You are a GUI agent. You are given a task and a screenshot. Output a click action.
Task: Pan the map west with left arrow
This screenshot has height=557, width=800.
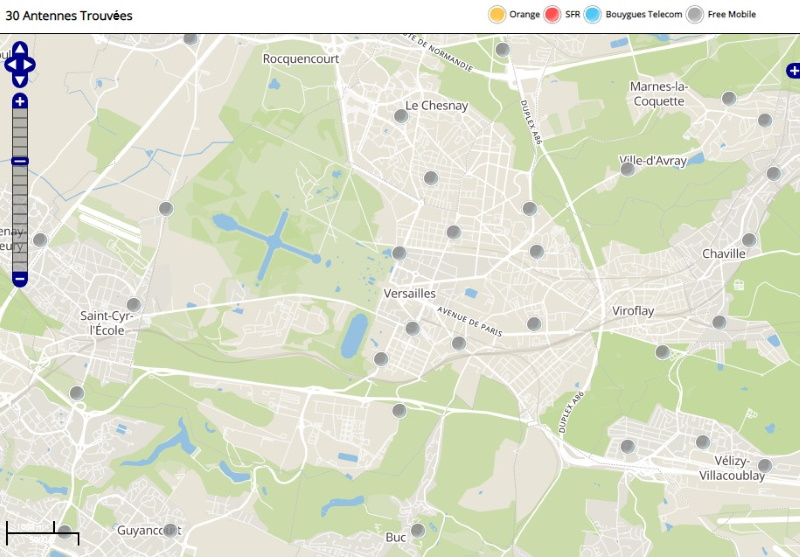9,65
